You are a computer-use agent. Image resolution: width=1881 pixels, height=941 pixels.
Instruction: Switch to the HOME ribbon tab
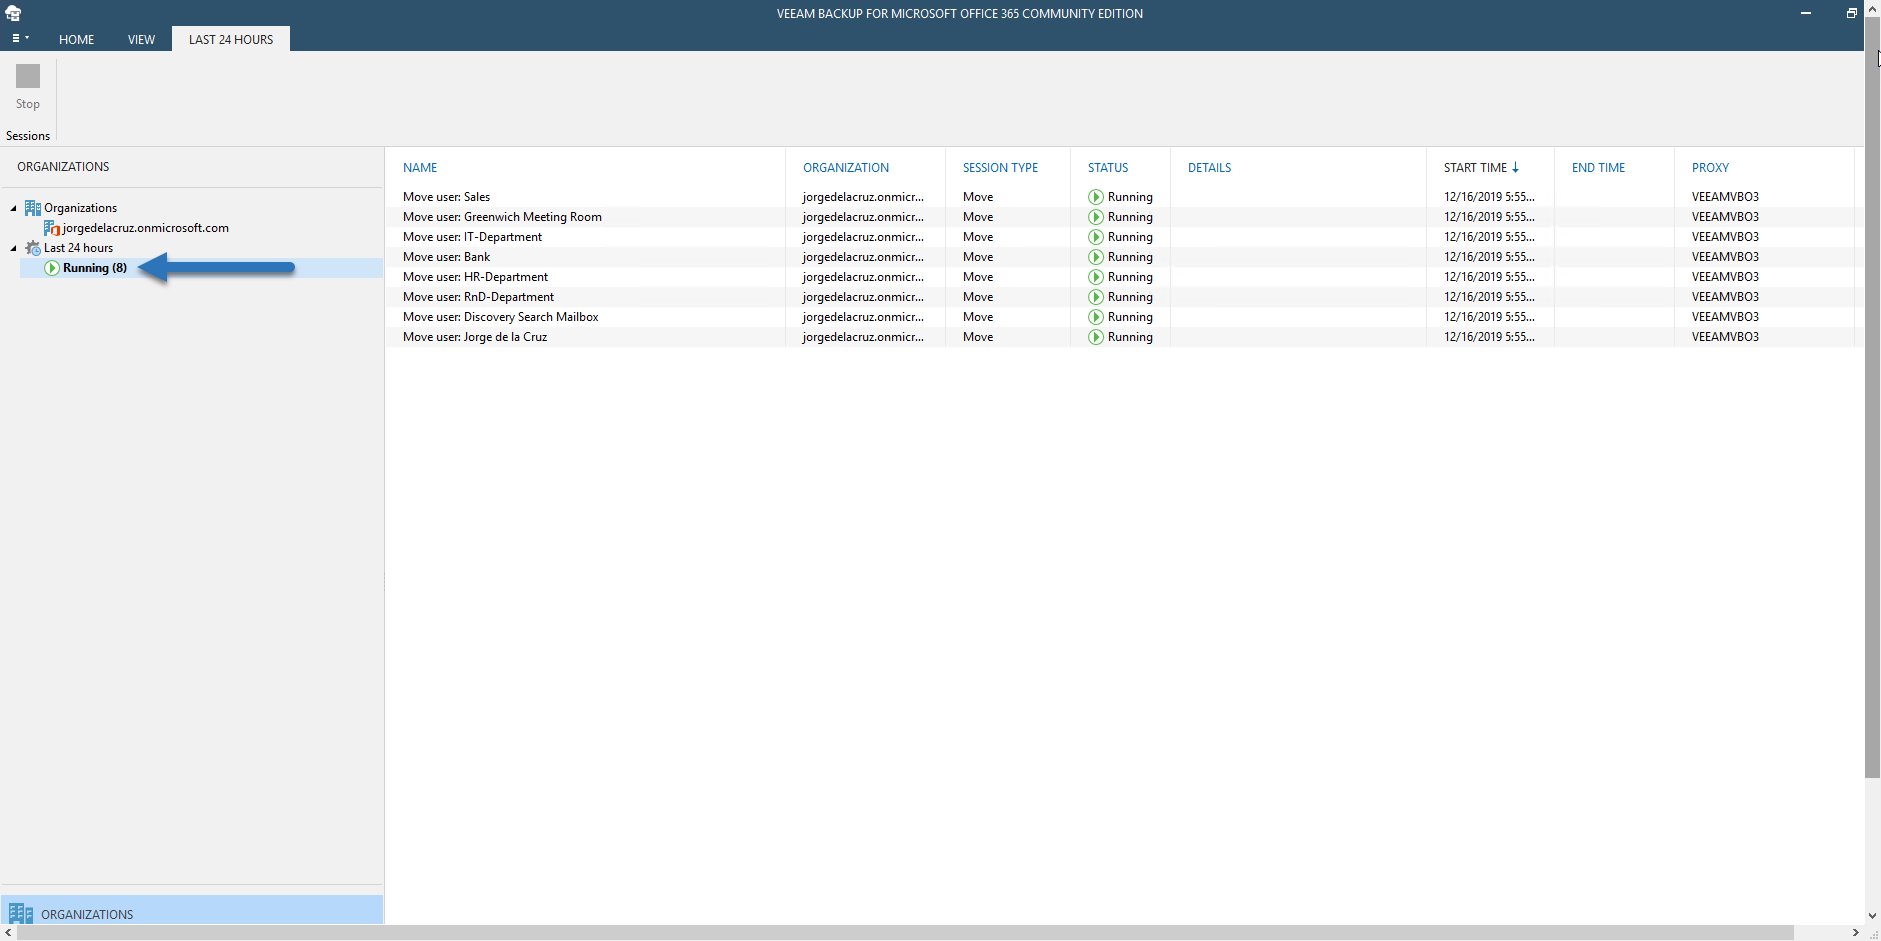pyautogui.click(x=76, y=40)
